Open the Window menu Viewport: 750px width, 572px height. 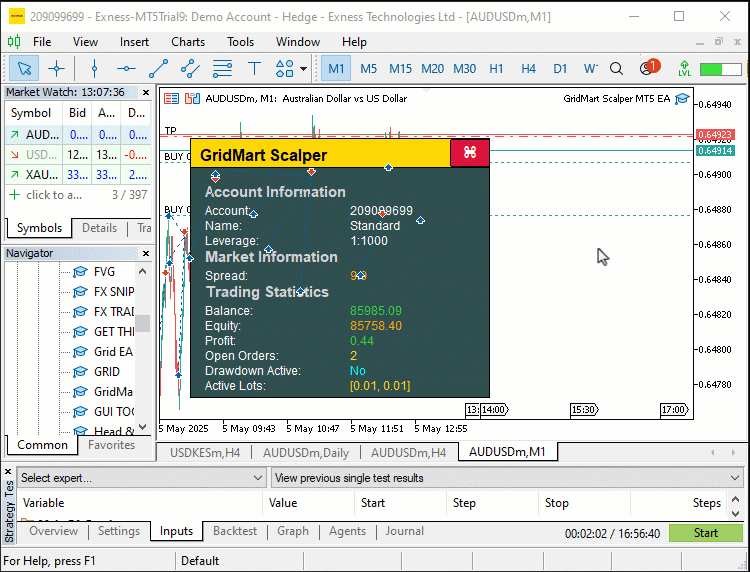tap(298, 42)
